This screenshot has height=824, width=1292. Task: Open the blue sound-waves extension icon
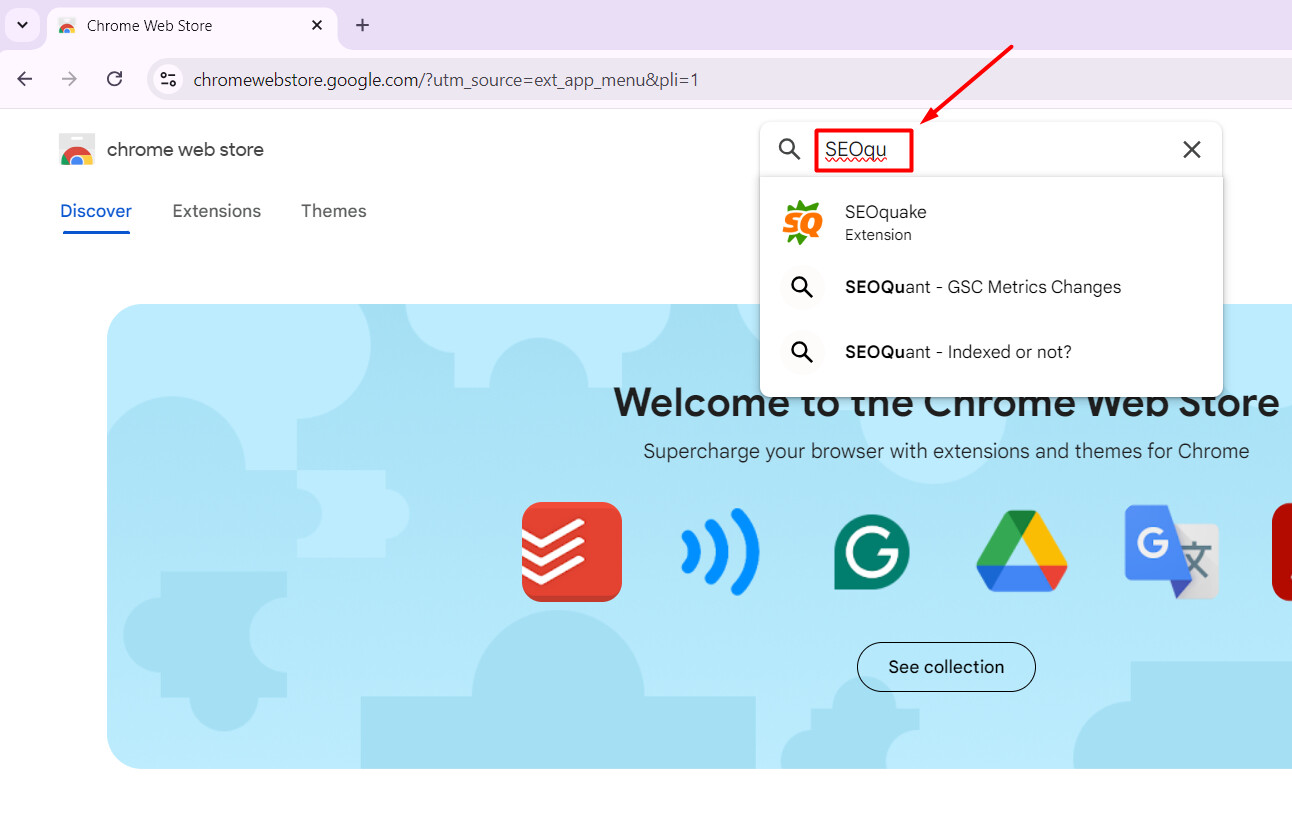[720, 552]
